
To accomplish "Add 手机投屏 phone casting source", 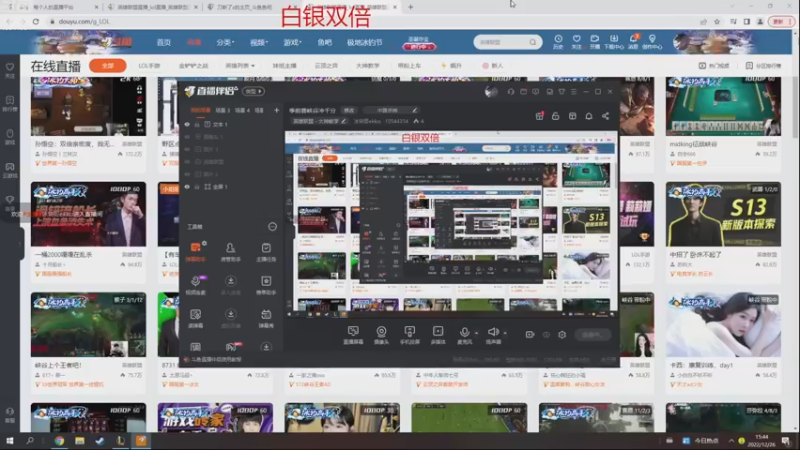I will [x=409, y=335].
